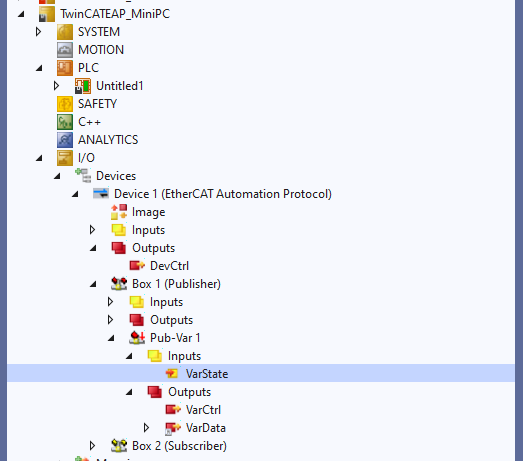Screen dimensions: 523x461
Task: Select the Box 2 (Subscriber) label
Action: click(x=179, y=446)
